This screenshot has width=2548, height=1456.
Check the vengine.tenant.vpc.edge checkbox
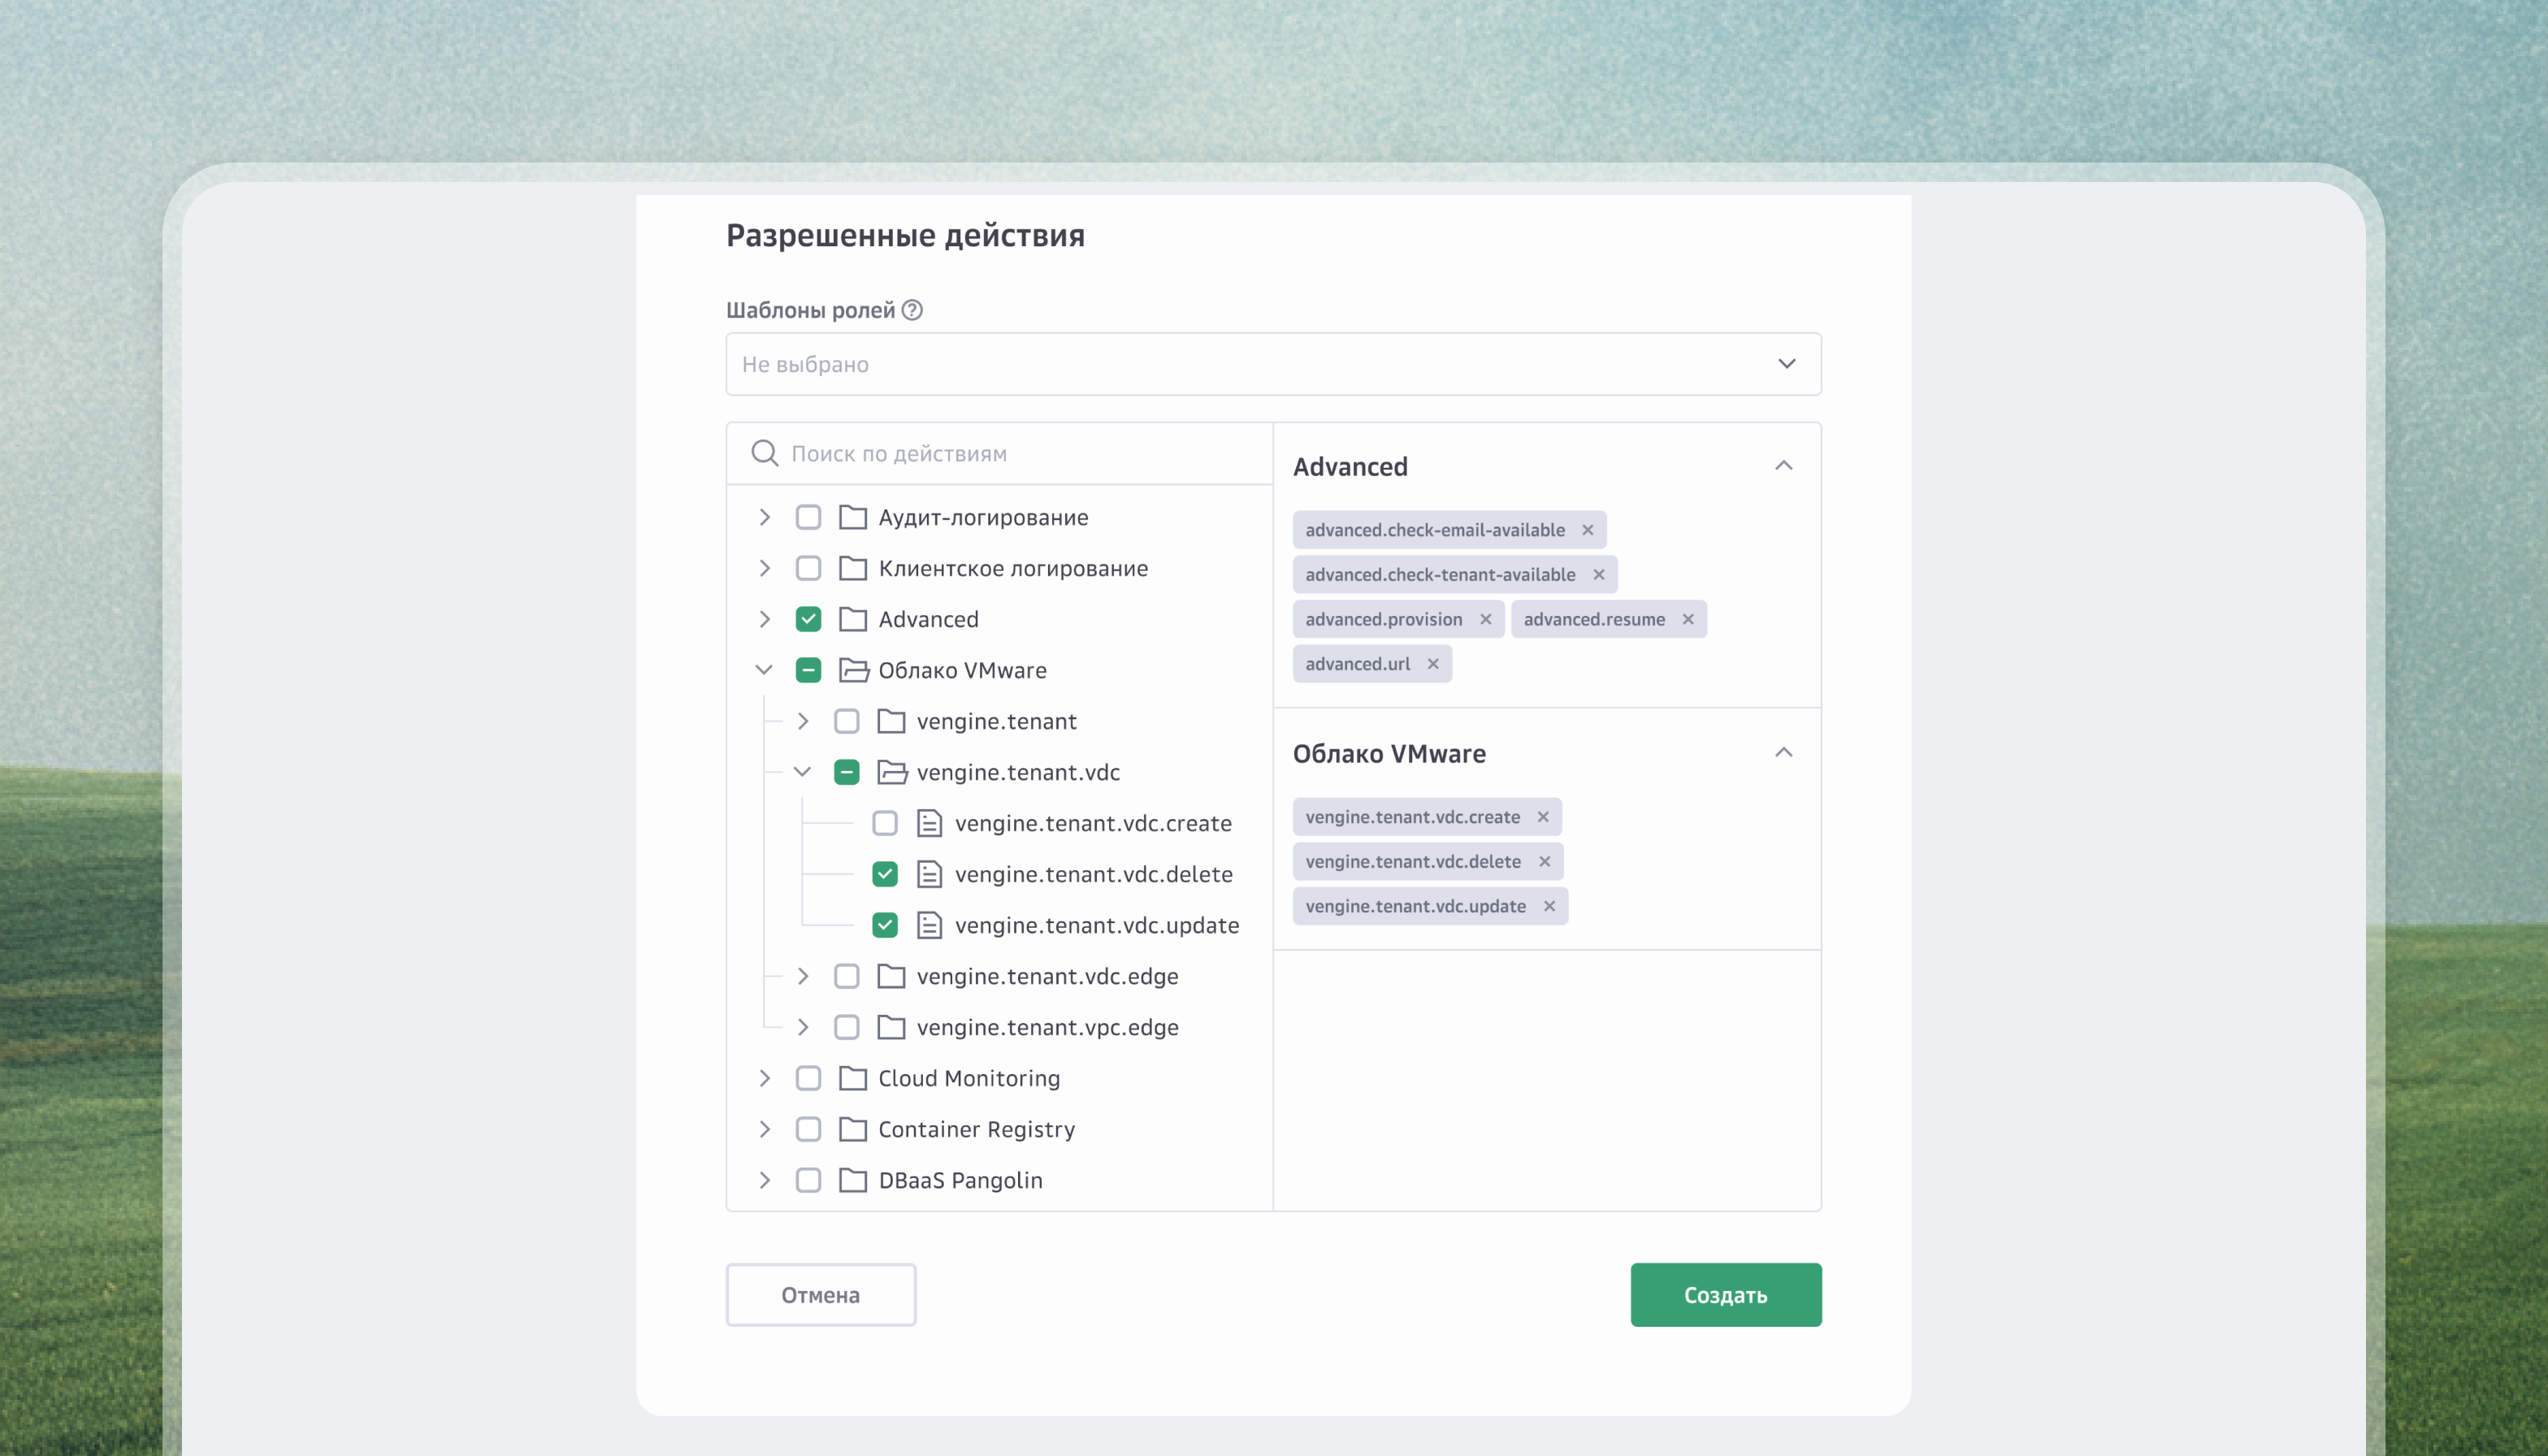tap(847, 1027)
